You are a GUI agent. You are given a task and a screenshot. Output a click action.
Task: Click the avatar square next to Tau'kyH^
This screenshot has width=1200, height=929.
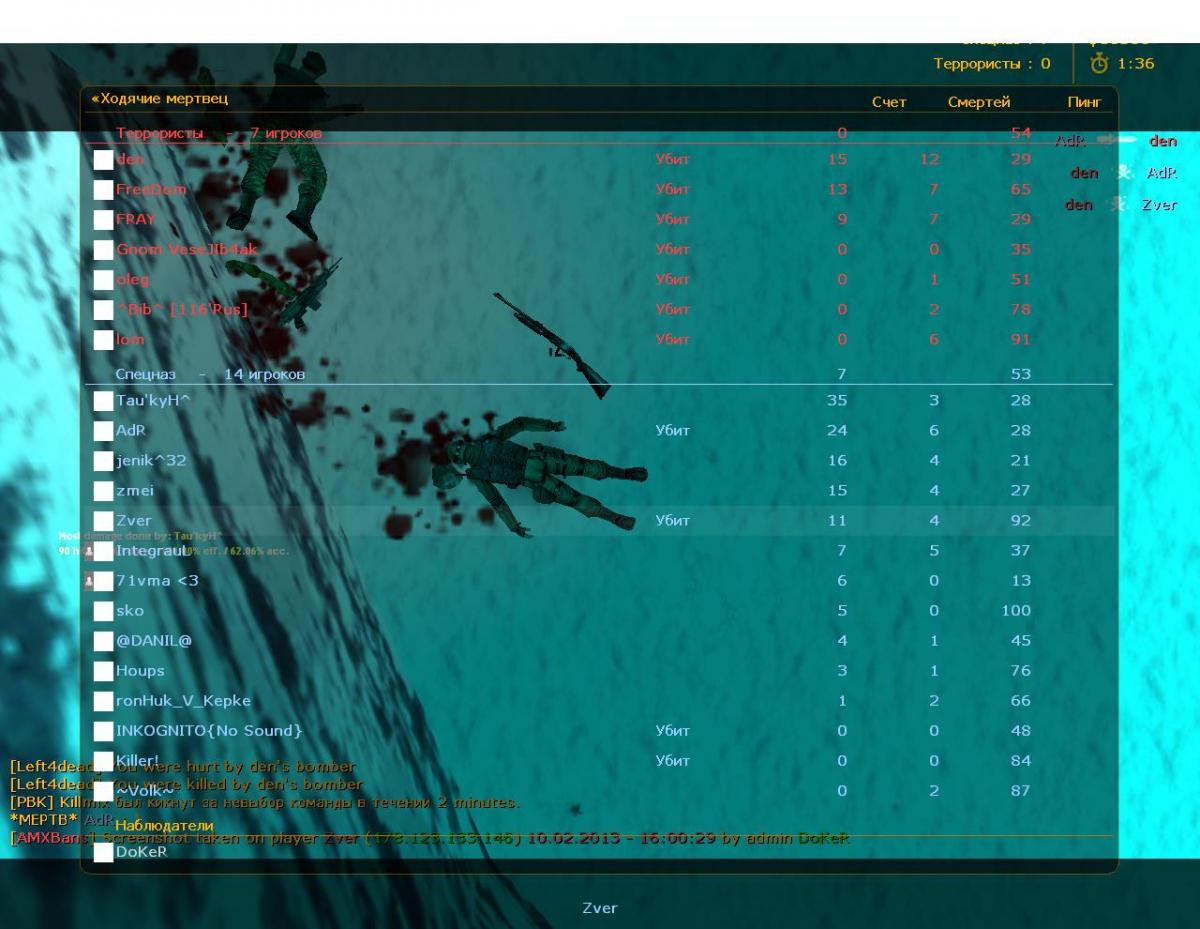pos(103,401)
